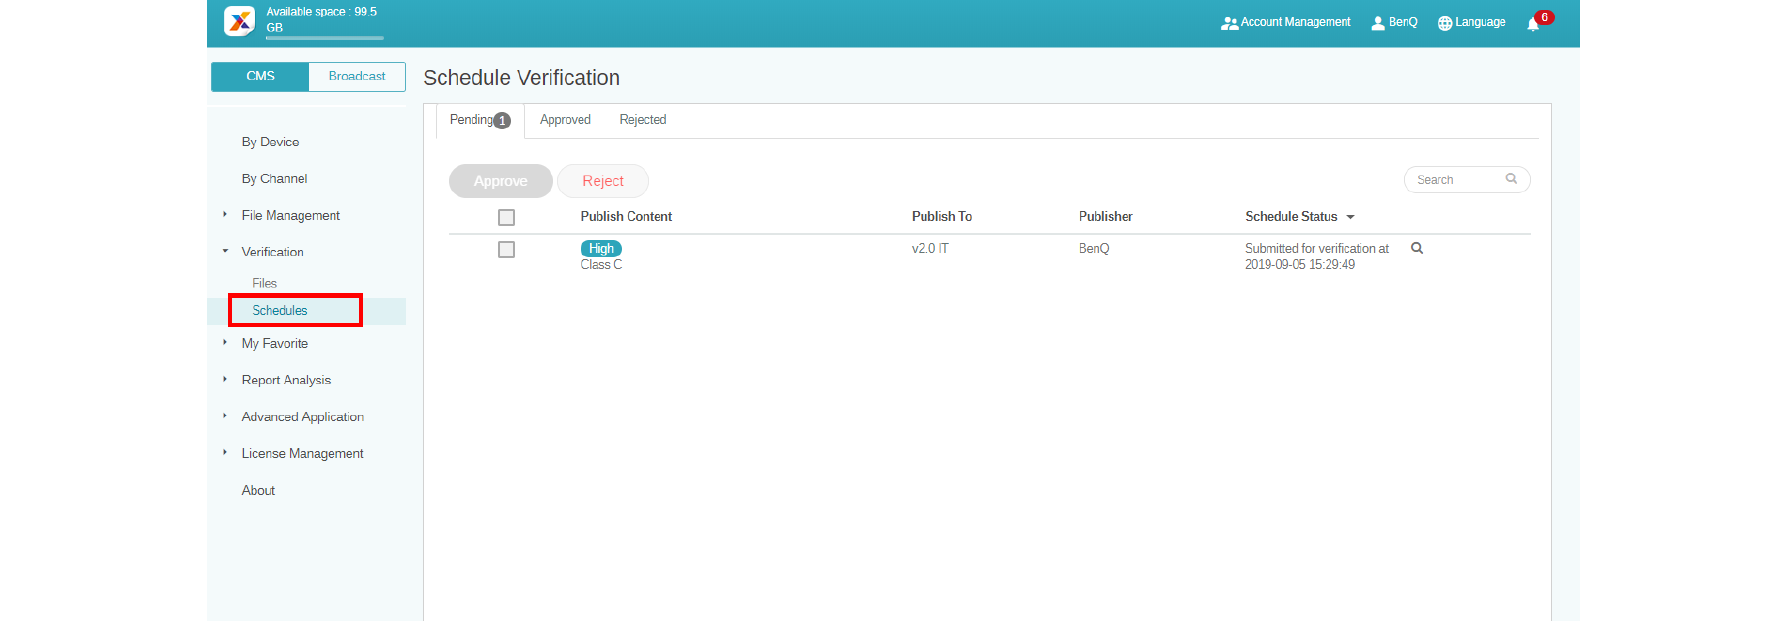Switch to the Rejected tab
Viewport: 1769px width, 621px height.
642,120
